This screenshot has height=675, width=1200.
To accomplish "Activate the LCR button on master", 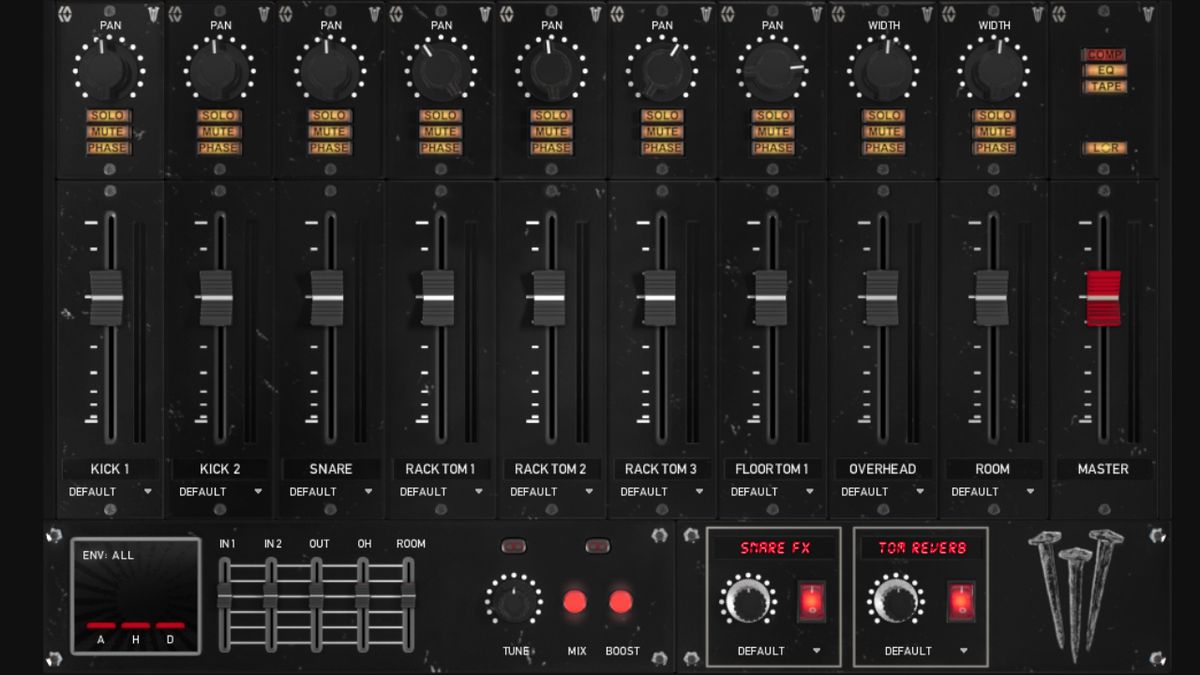I will click(x=1107, y=146).
